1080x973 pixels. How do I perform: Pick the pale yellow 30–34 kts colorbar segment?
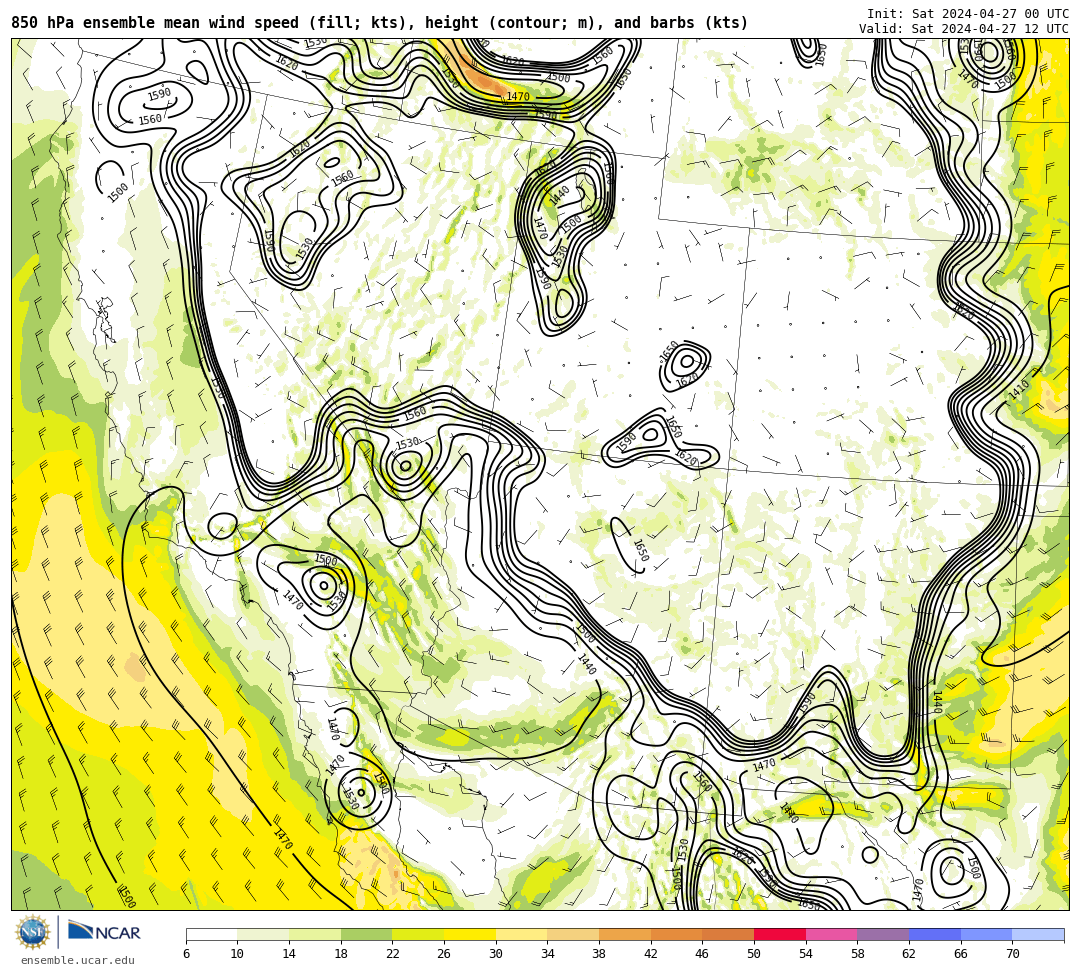521,934
